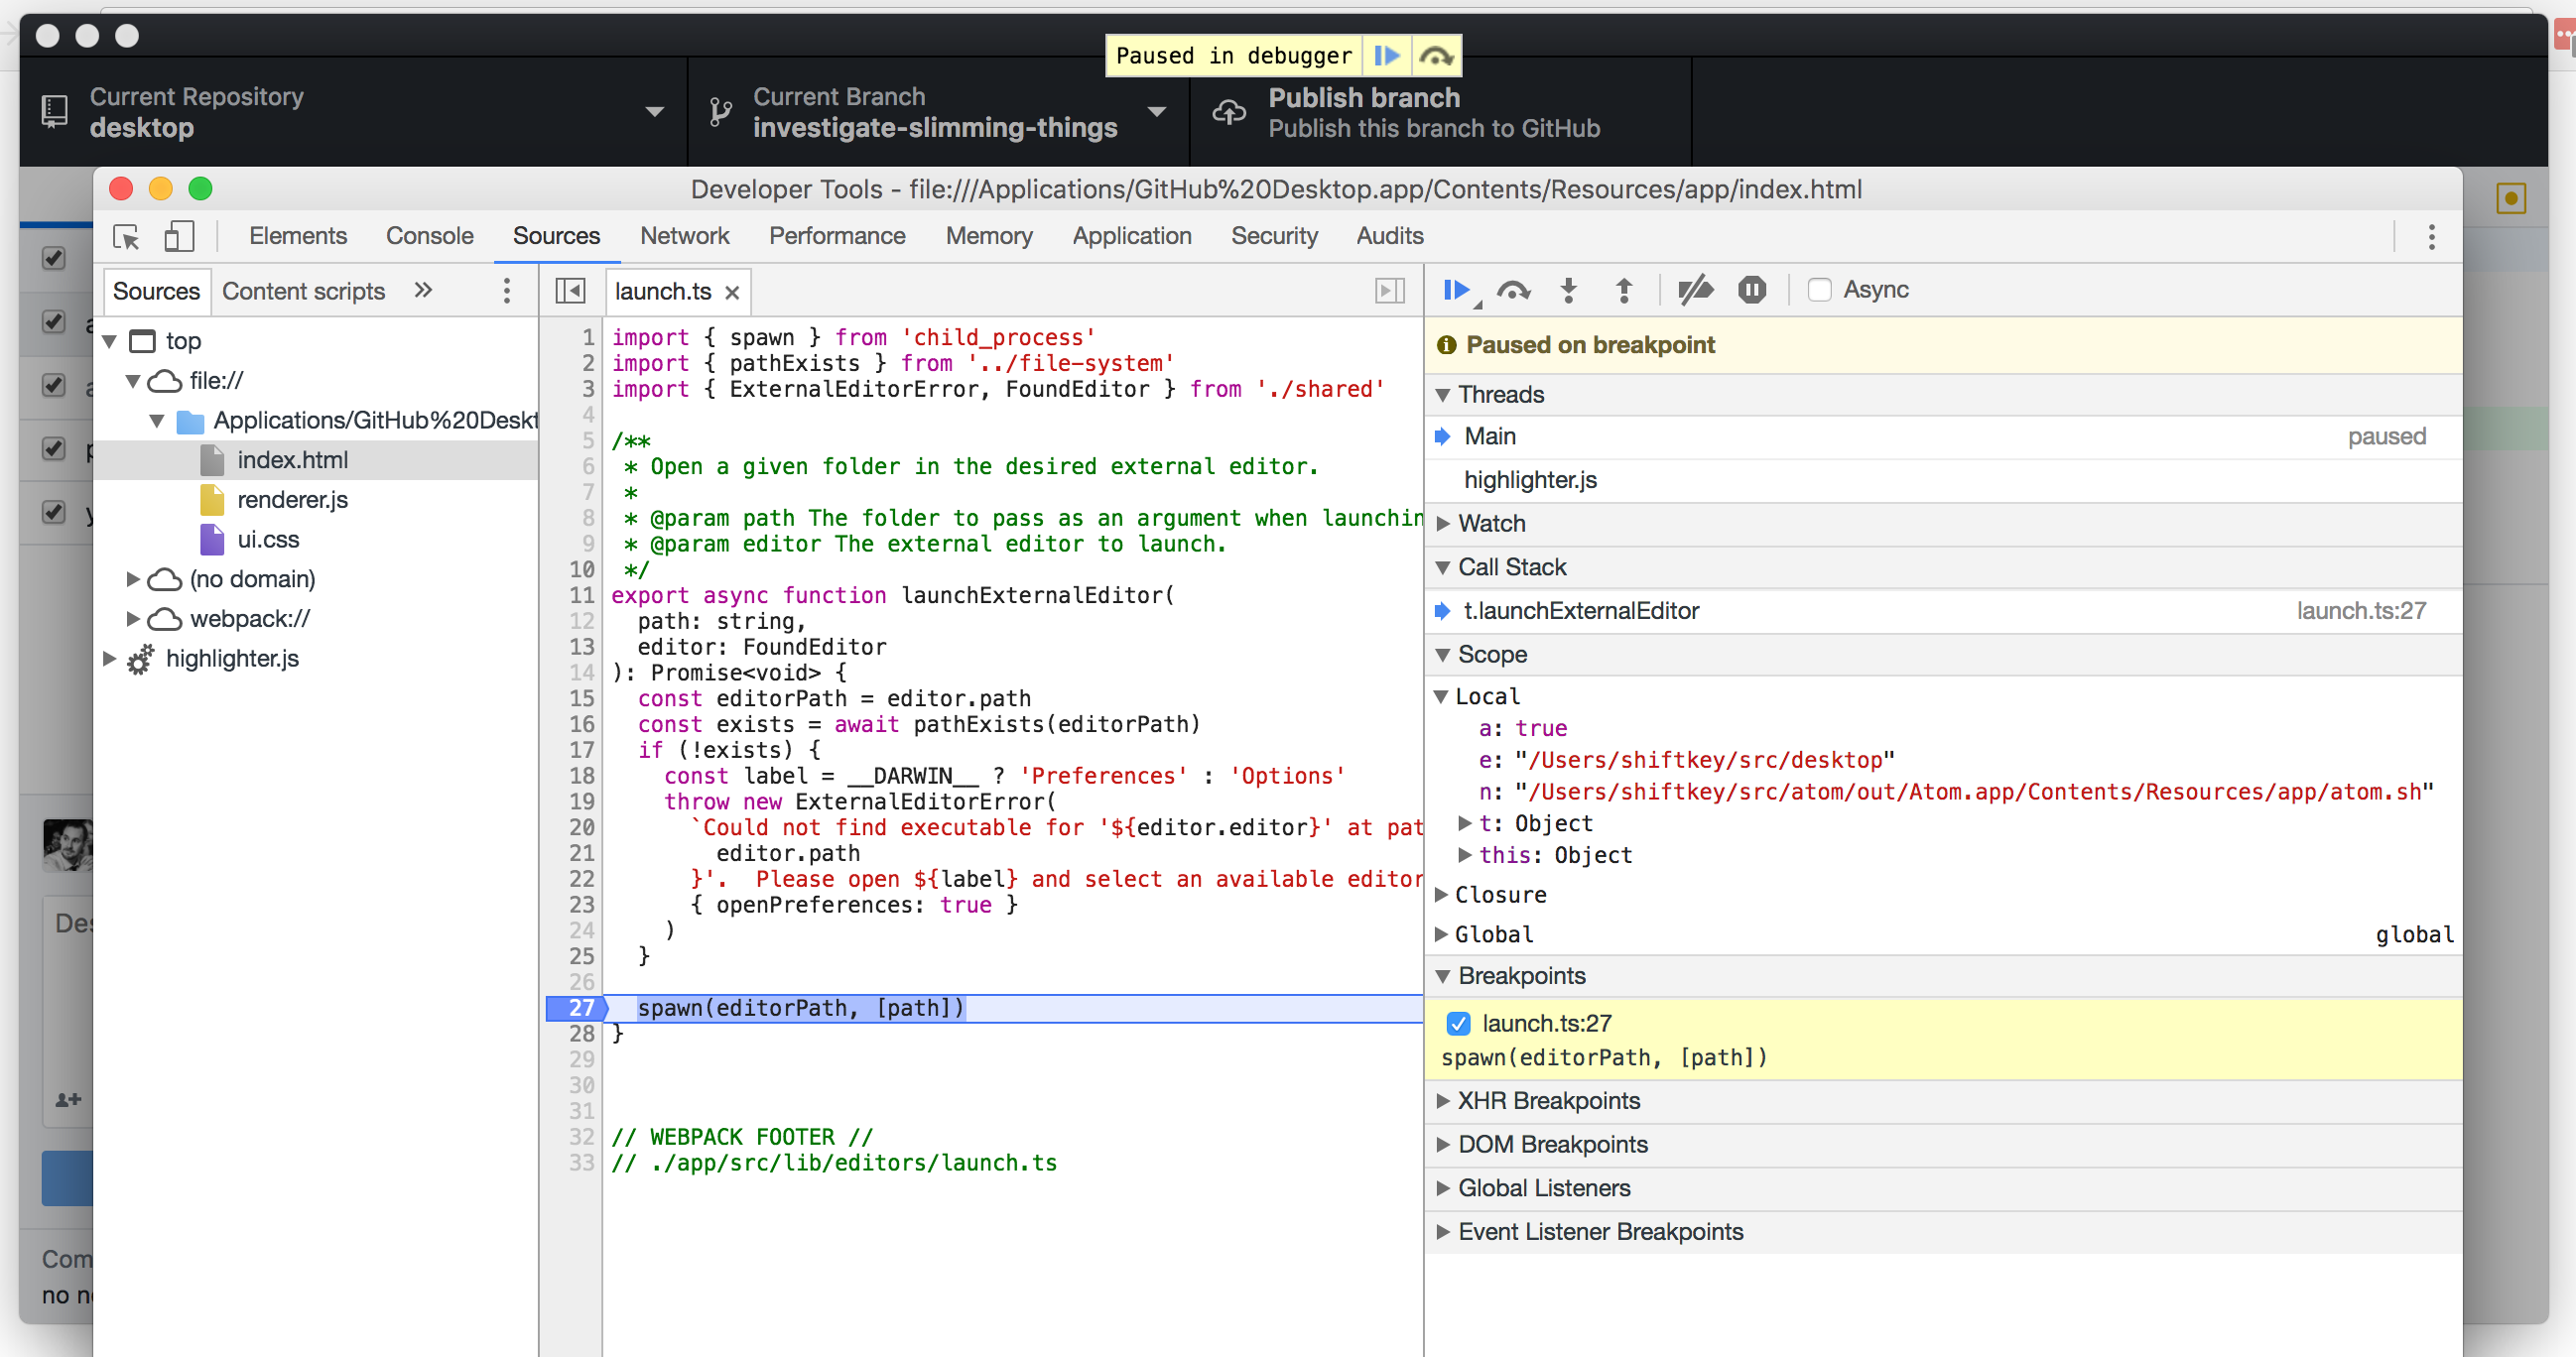Image resolution: width=2576 pixels, height=1357 pixels.
Task: Open the DevTools customize menu
Action: 2433,237
